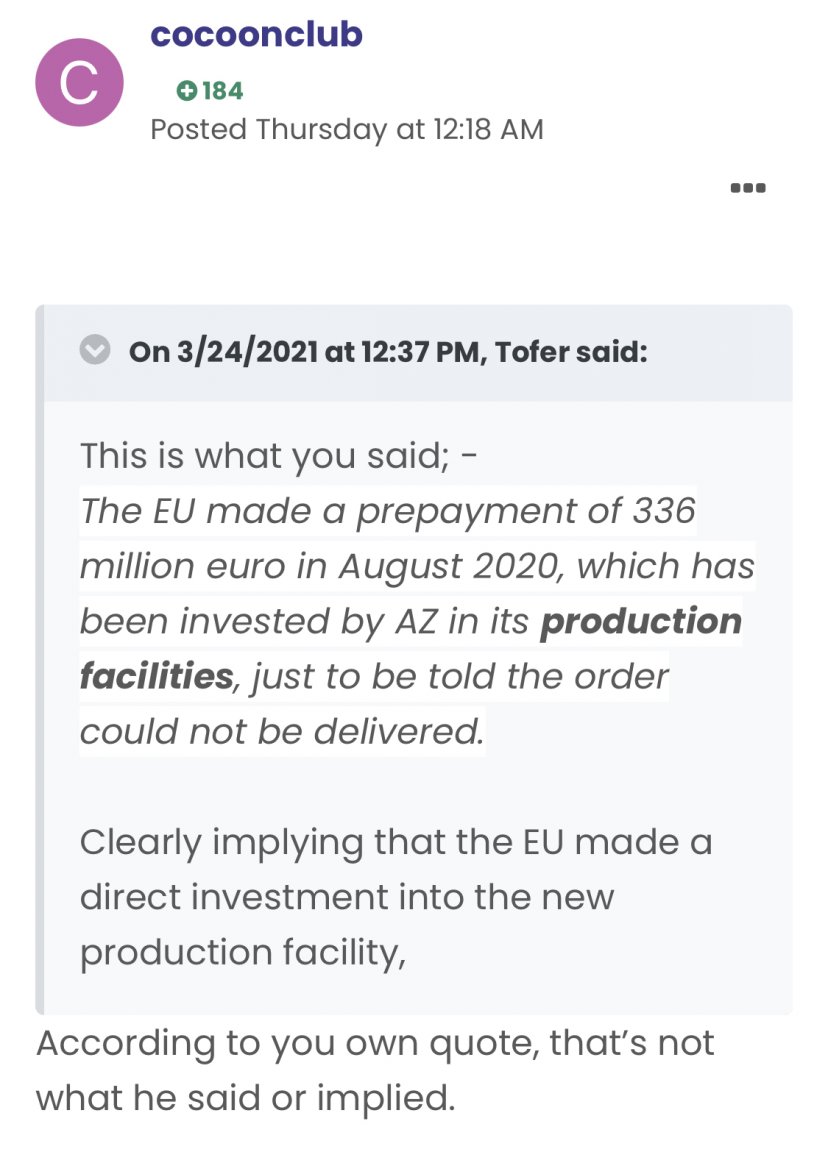Open the three-dot post options menu
828x1152 pixels.
point(748,187)
